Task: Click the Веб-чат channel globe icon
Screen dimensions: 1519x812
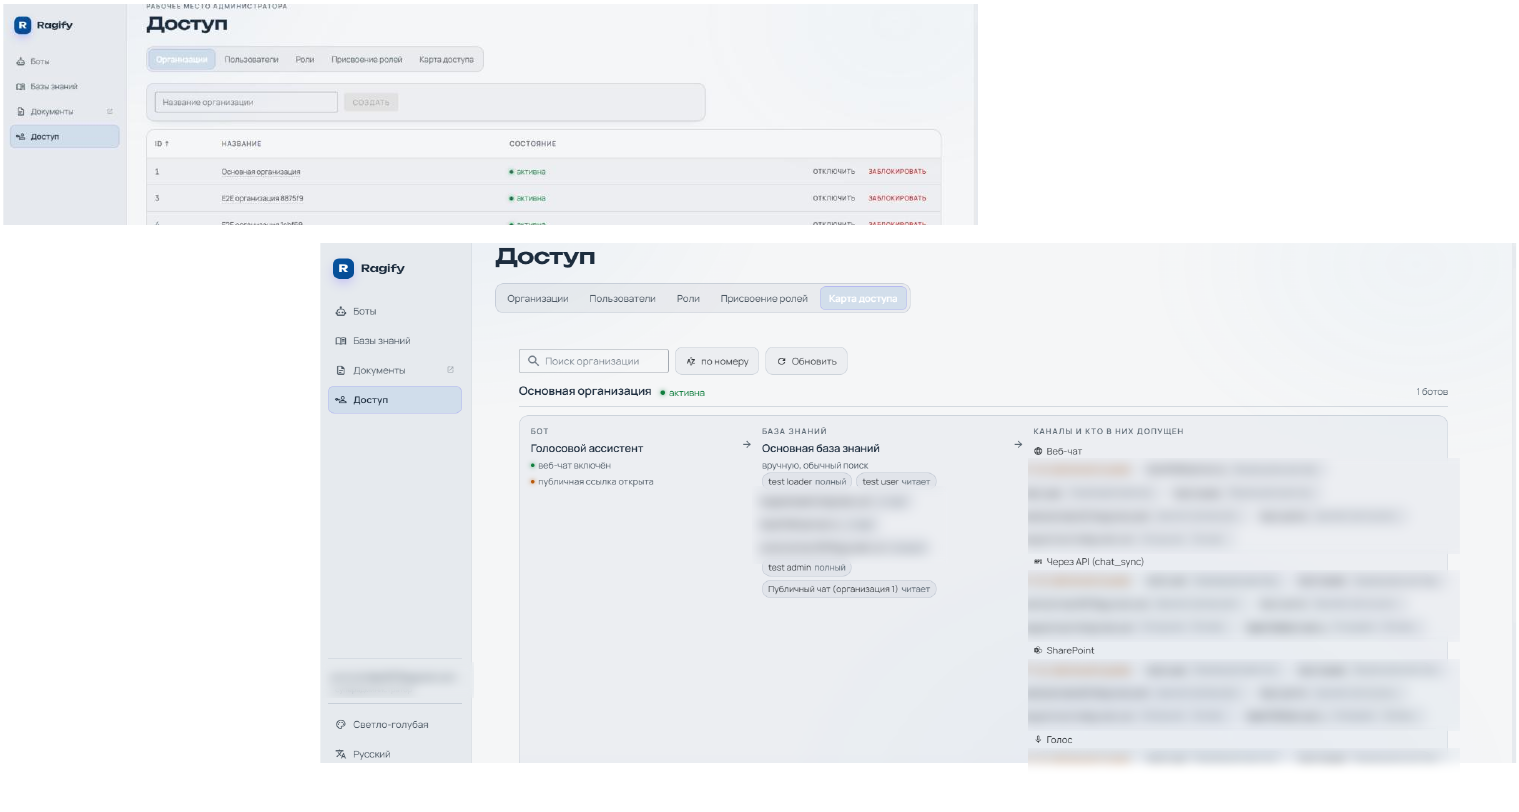Action: point(1038,452)
